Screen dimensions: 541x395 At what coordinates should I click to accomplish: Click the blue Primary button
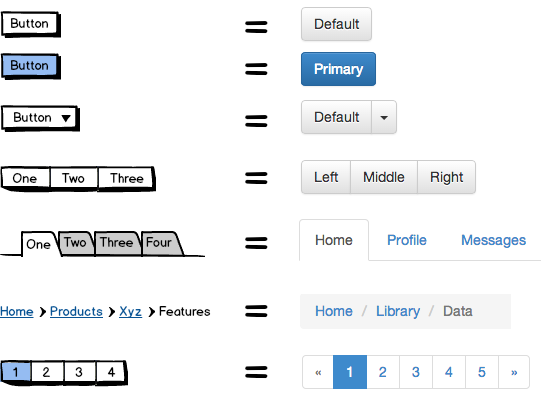[x=338, y=69]
